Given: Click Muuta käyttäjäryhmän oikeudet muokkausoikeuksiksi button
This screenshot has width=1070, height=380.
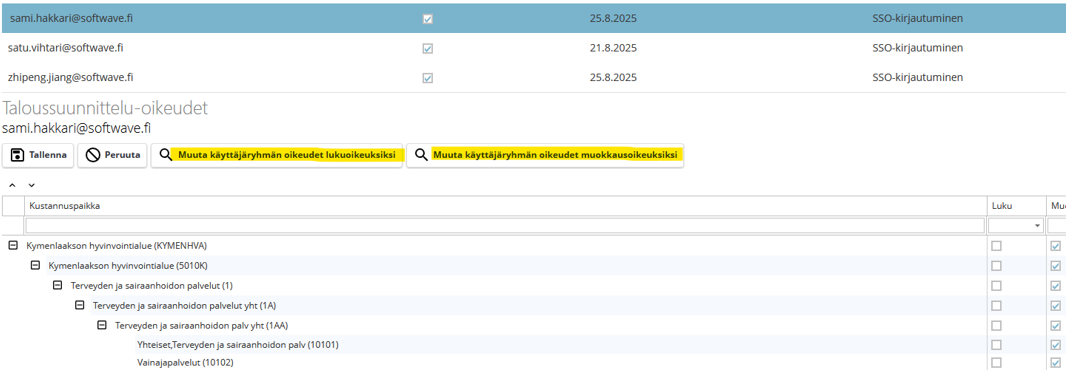Looking at the screenshot, I should tap(545, 156).
